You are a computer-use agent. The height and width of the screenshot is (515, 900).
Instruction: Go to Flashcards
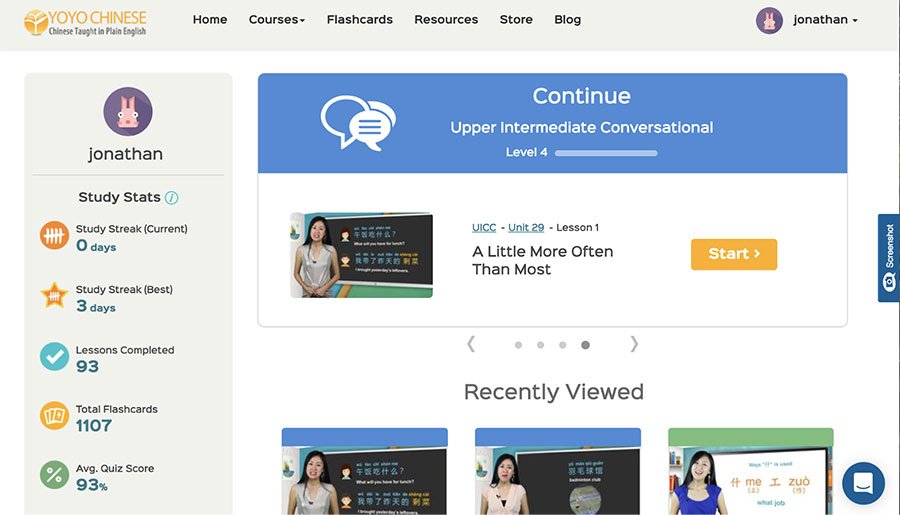click(x=359, y=20)
